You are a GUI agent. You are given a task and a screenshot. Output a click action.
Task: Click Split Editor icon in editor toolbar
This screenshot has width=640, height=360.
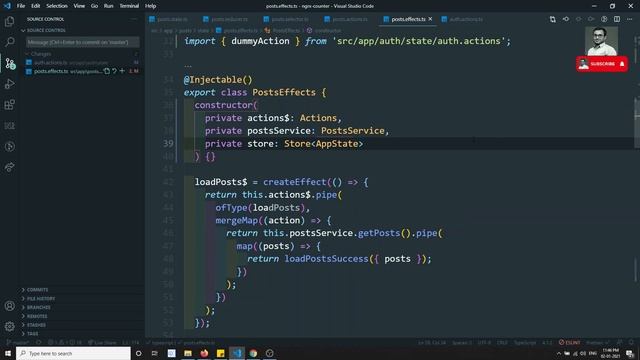point(617,19)
